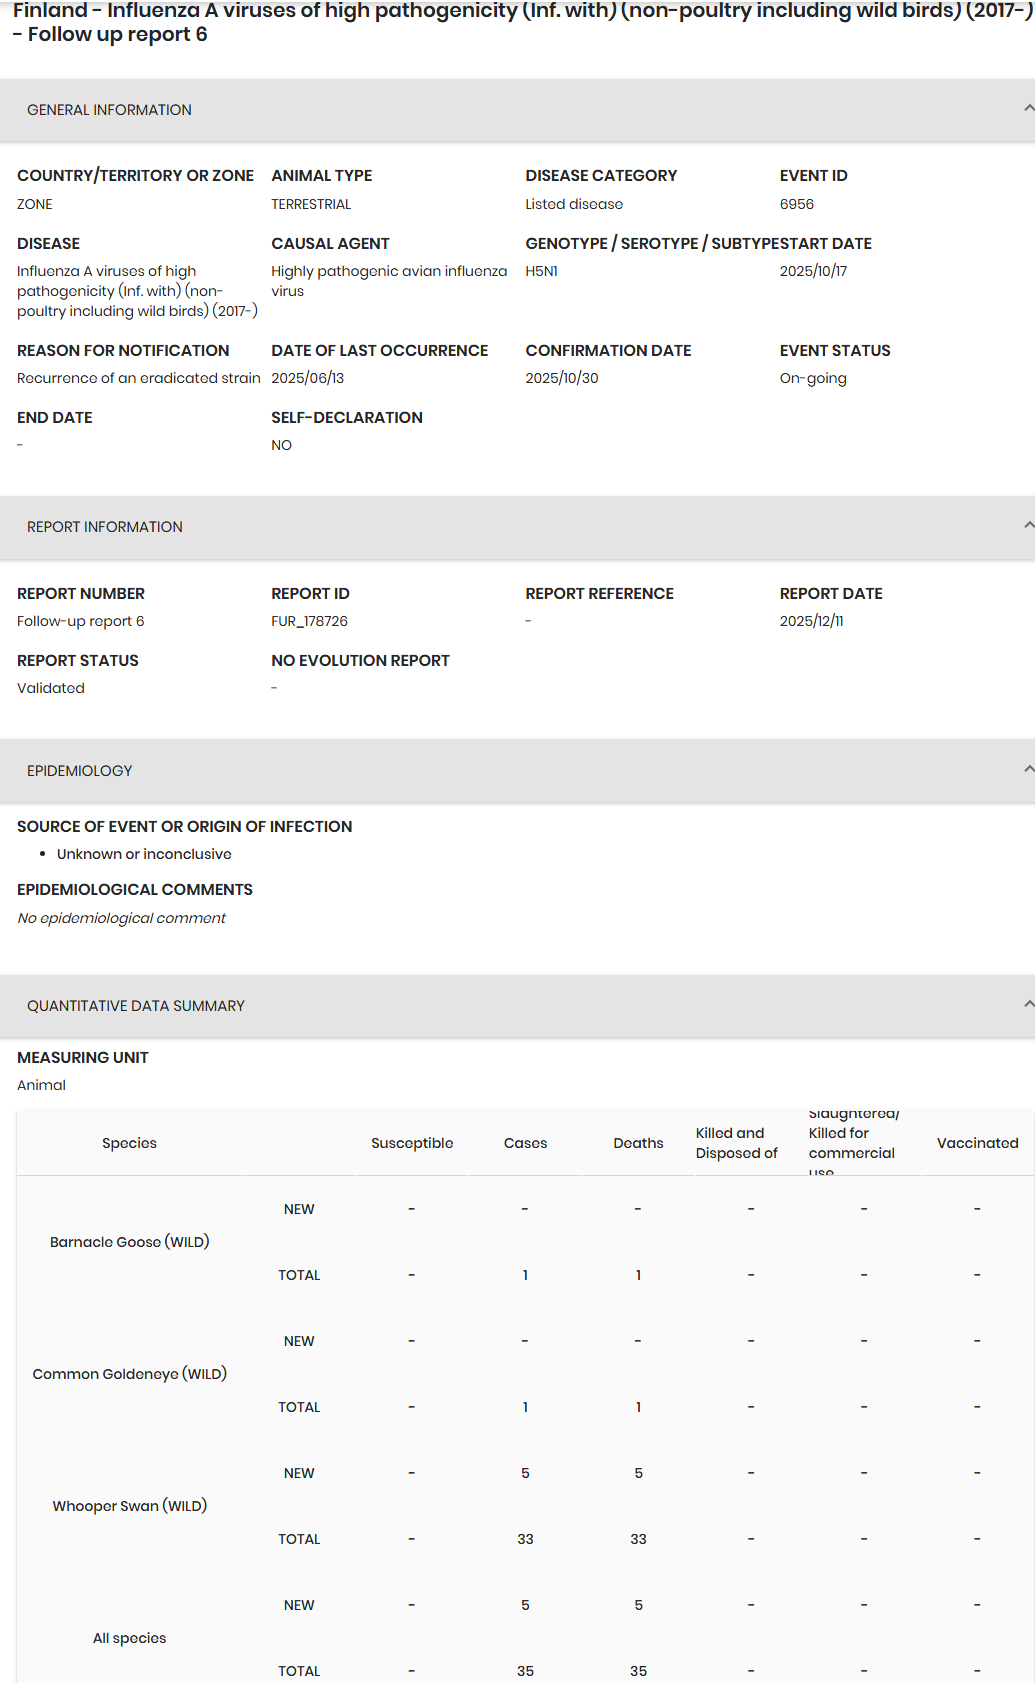The height and width of the screenshot is (1683, 1035).
Task: Click the Unknown or inconclusive source item
Action: [x=144, y=854]
